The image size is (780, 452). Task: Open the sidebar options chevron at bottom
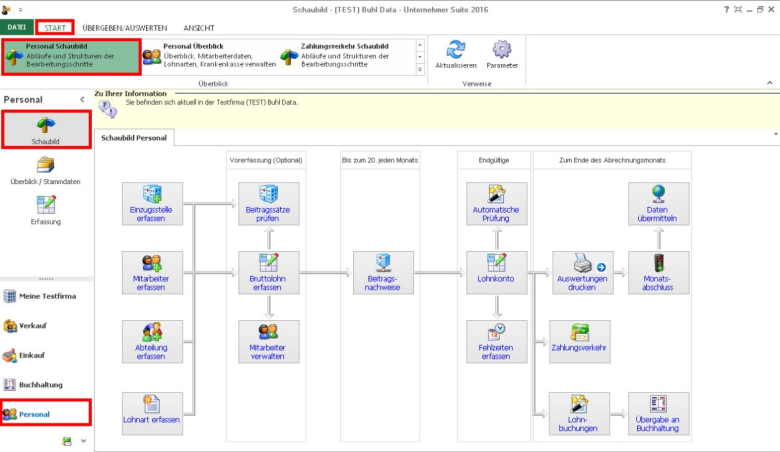click(83, 440)
